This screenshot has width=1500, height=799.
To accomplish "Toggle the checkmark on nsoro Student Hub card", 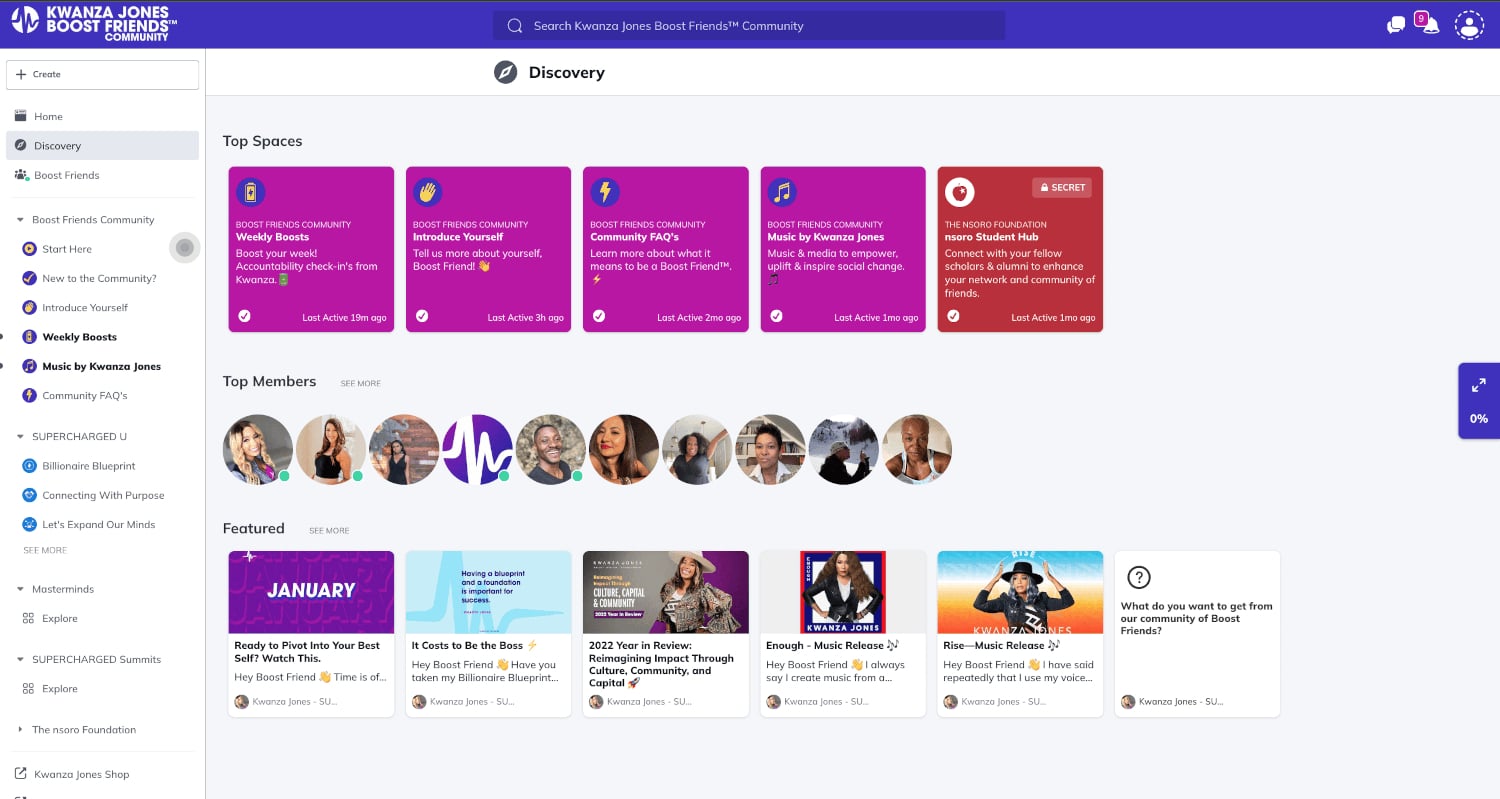I will pyautogui.click(x=953, y=316).
